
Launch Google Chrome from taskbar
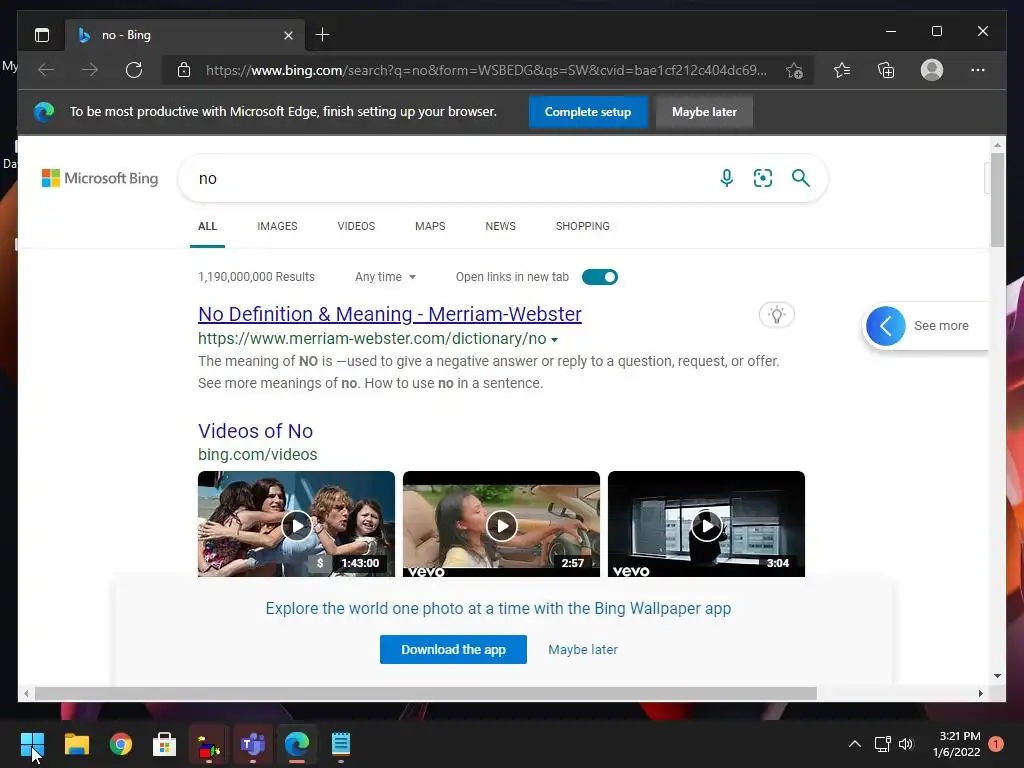tap(121, 744)
